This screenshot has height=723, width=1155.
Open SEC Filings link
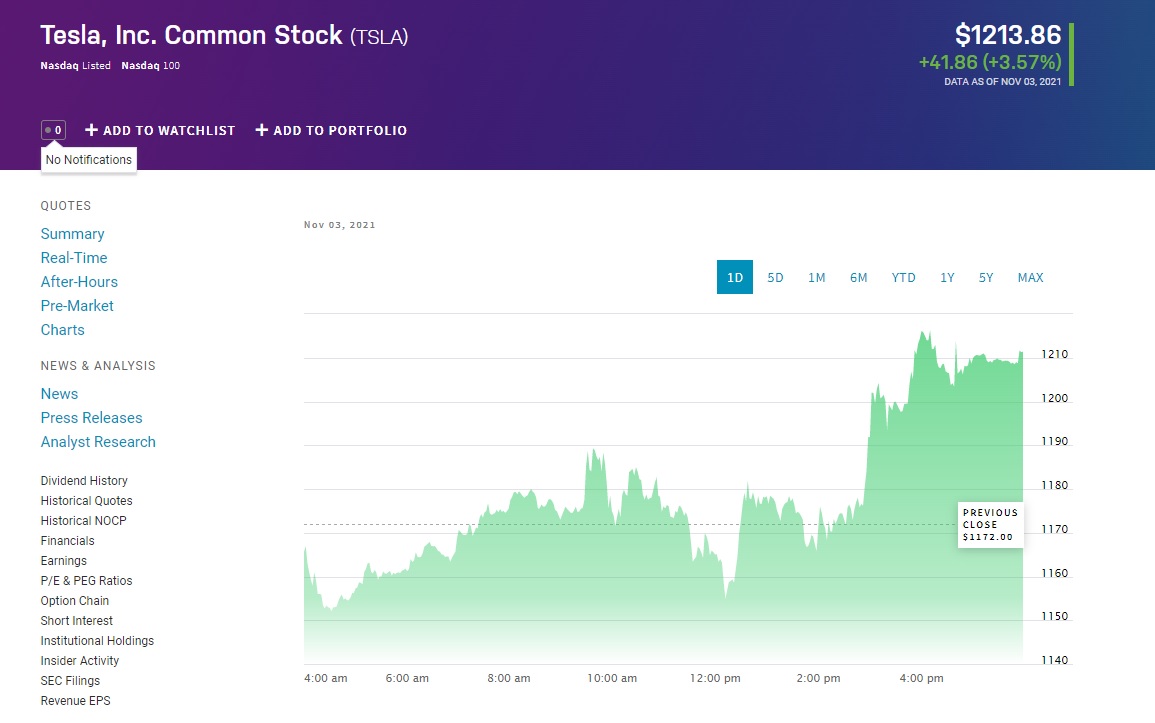[x=70, y=681]
